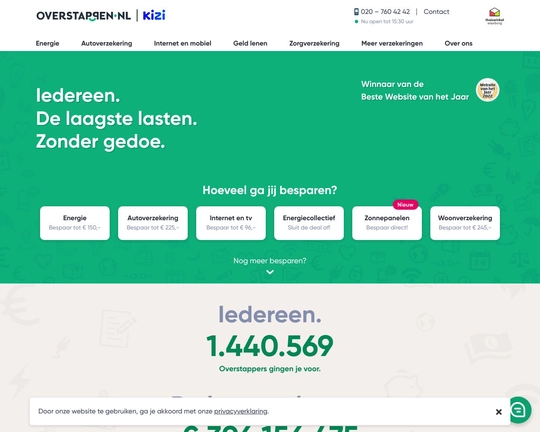The width and height of the screenshot is (540, 432).
Task: Open the privacyverklaring link
Action: point(241,411)
